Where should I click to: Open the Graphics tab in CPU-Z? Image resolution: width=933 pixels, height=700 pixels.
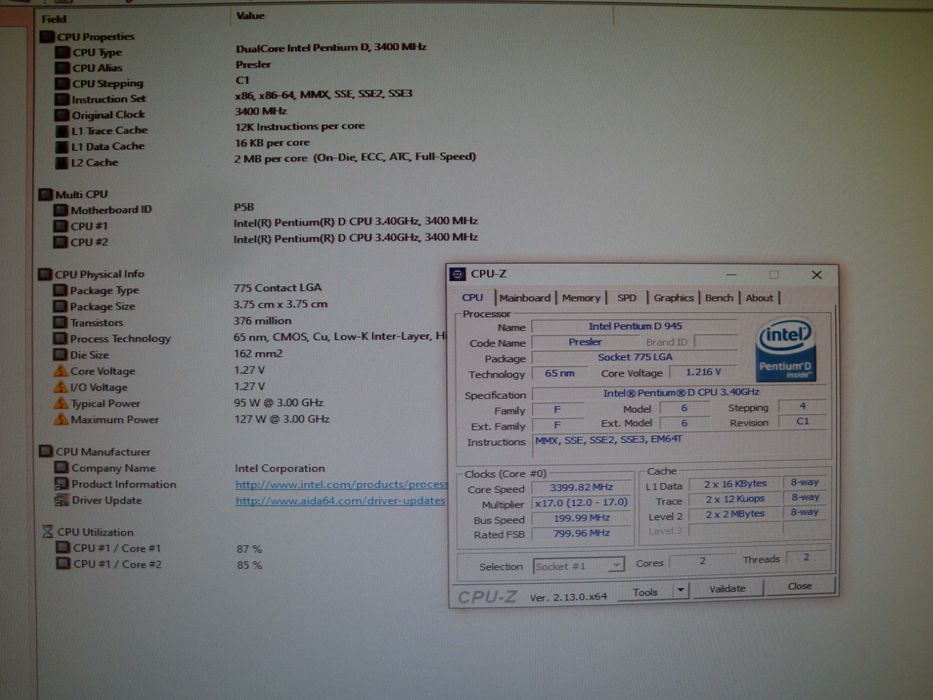tap(674, 298)
